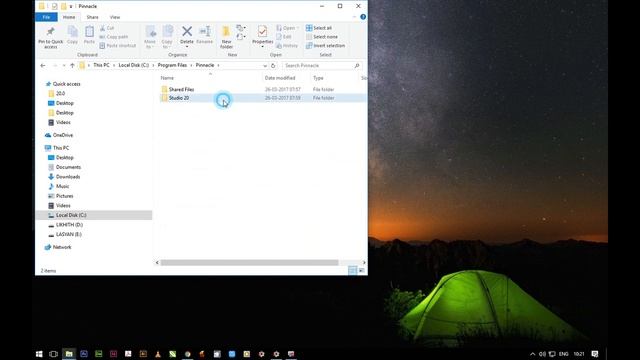Click the Paste icon in the ribbon
This screenshot has width=640, height=360.
coord(89,31)
